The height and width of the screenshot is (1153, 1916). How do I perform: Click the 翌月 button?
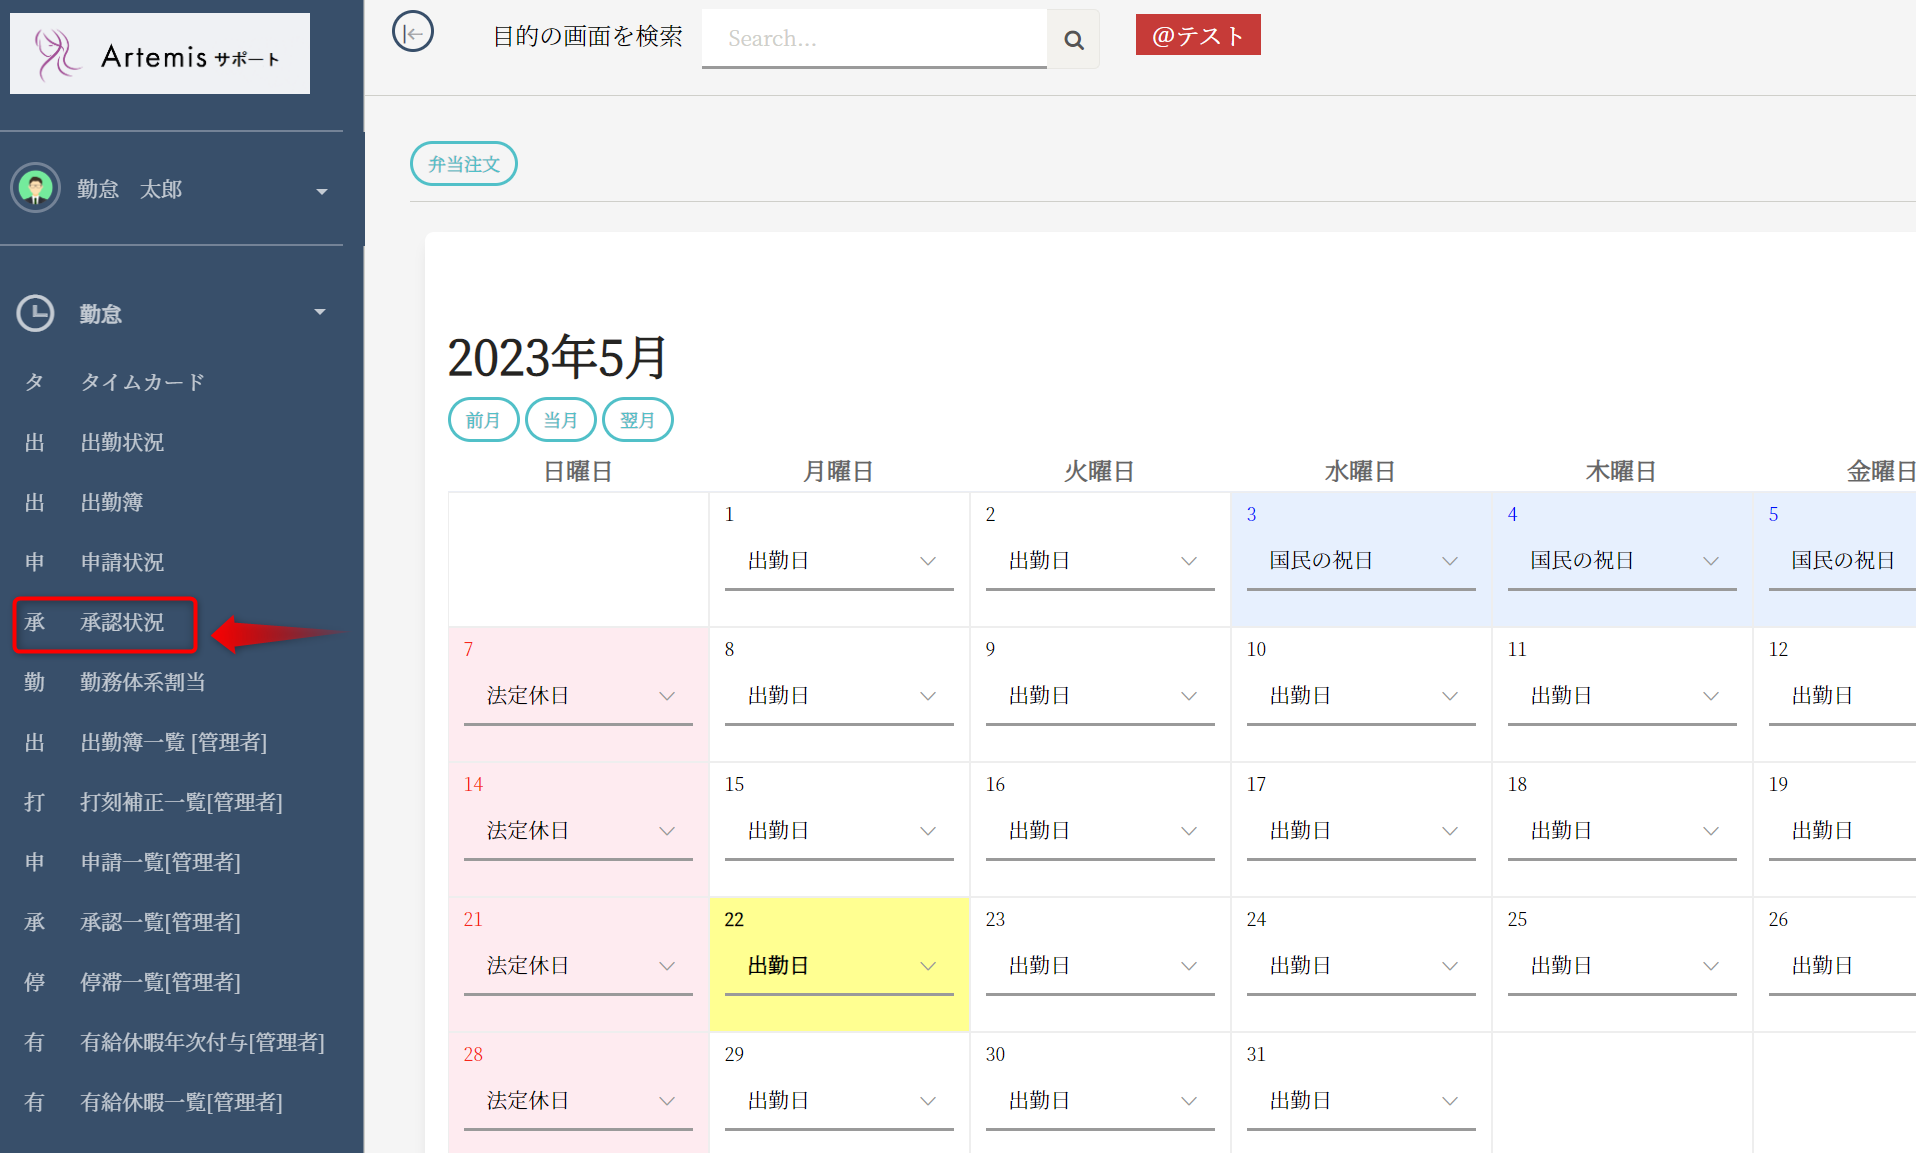click(637, 420)
